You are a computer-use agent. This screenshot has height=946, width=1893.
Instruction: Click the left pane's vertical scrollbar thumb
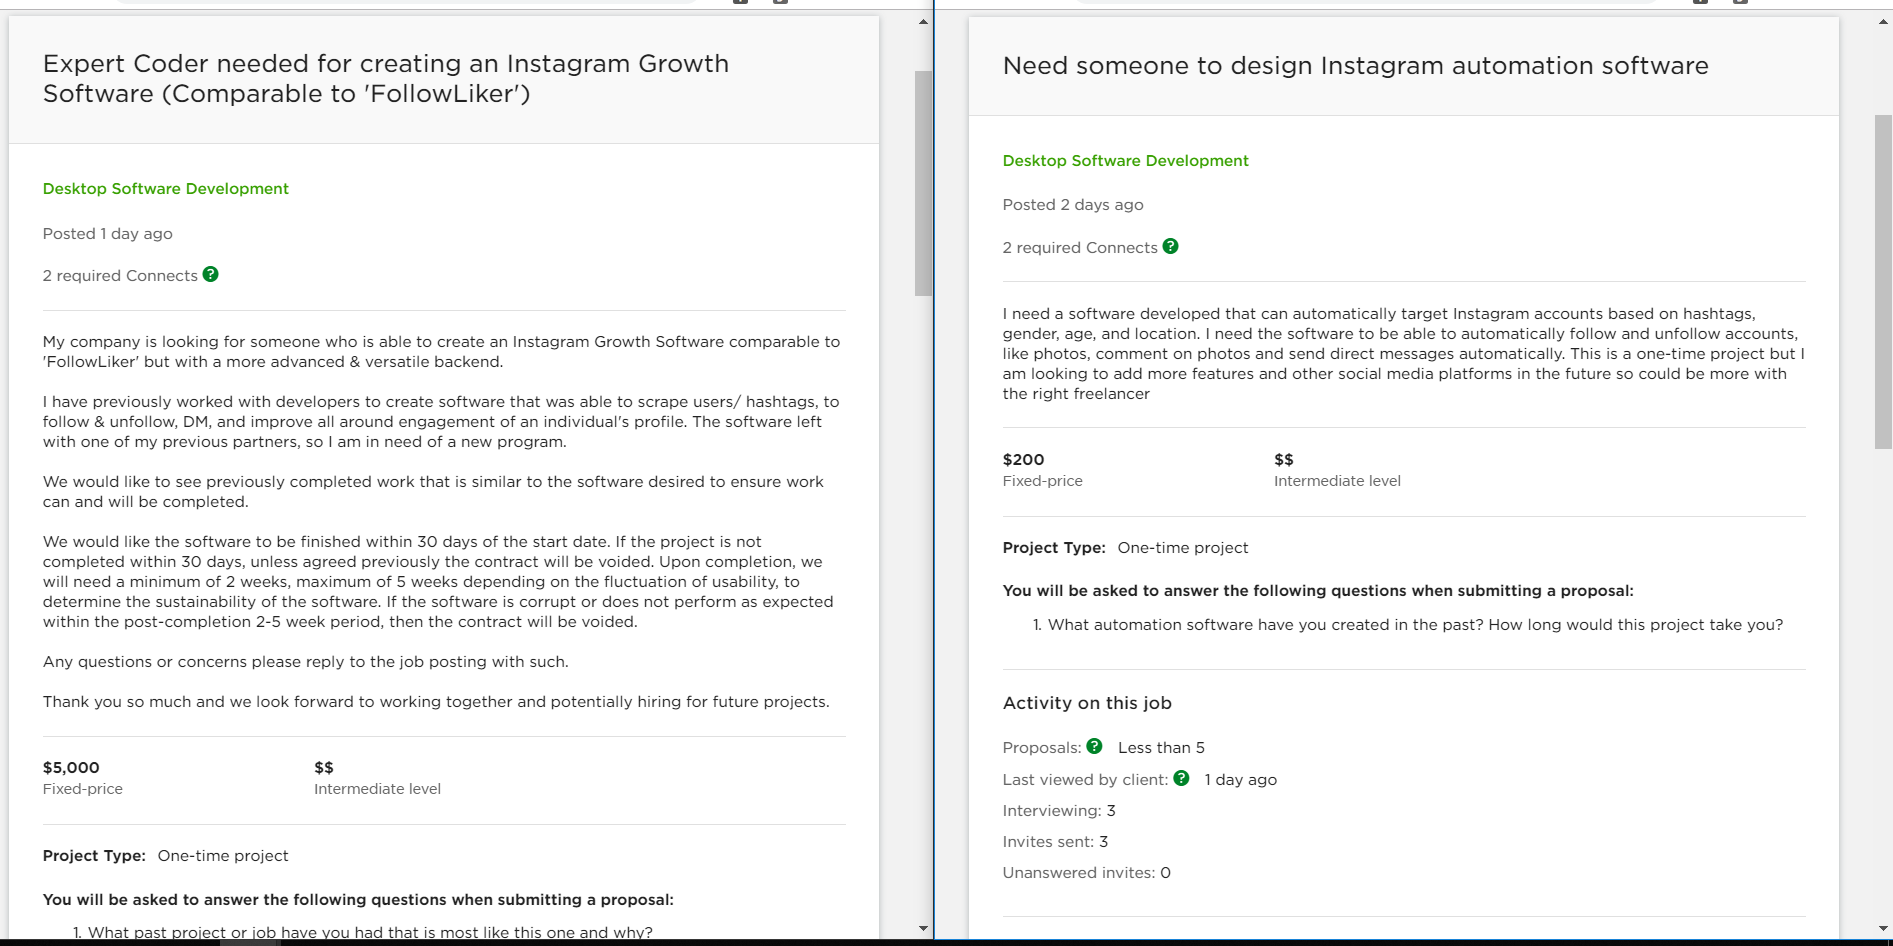[x=923, y=183]
